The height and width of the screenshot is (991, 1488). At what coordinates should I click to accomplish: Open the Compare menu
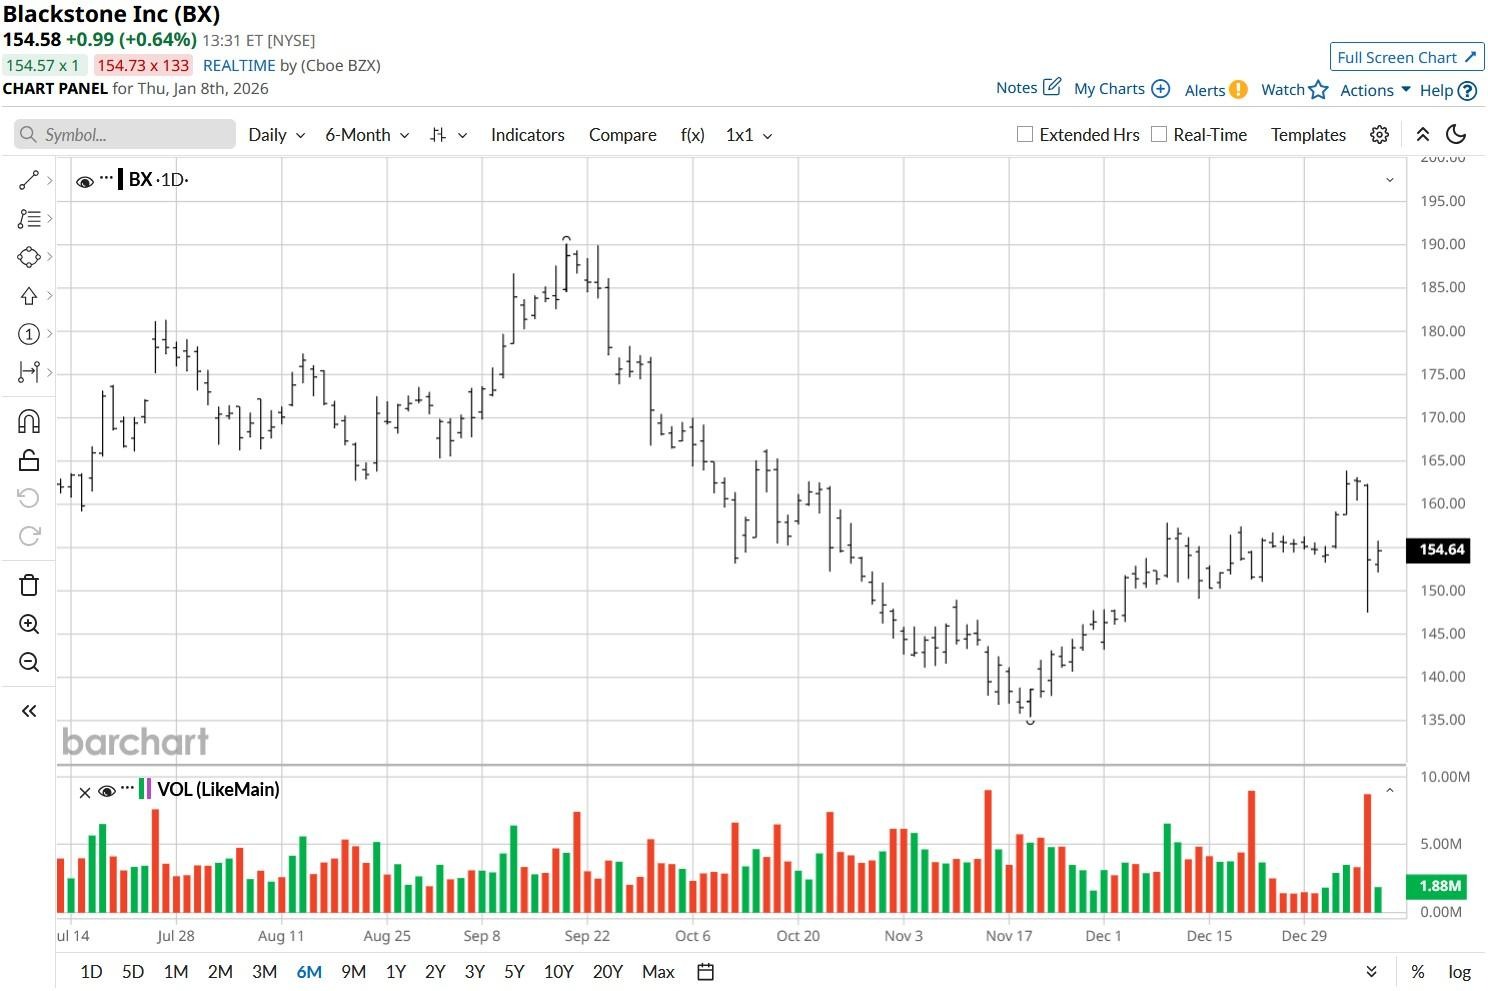(x=623, y=135)
